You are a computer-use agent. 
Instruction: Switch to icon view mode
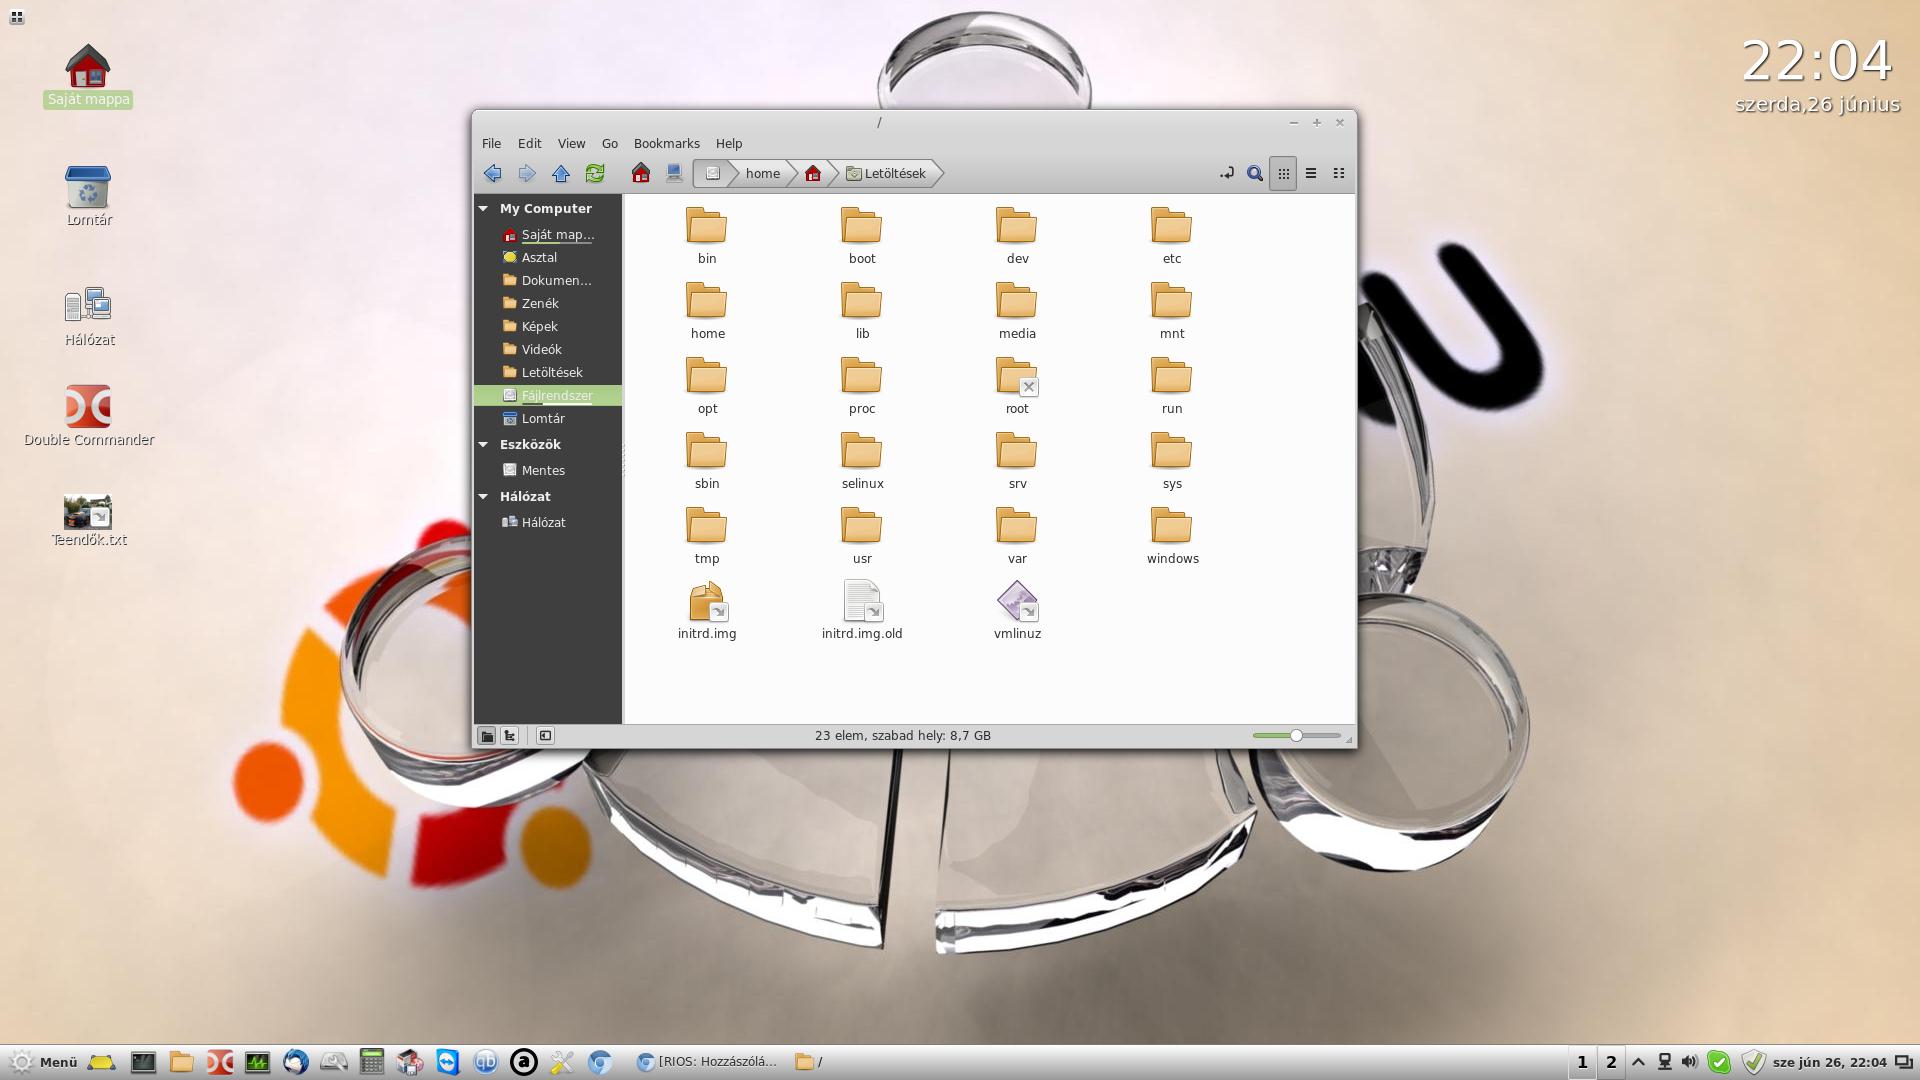click(x=1283, y=174)
